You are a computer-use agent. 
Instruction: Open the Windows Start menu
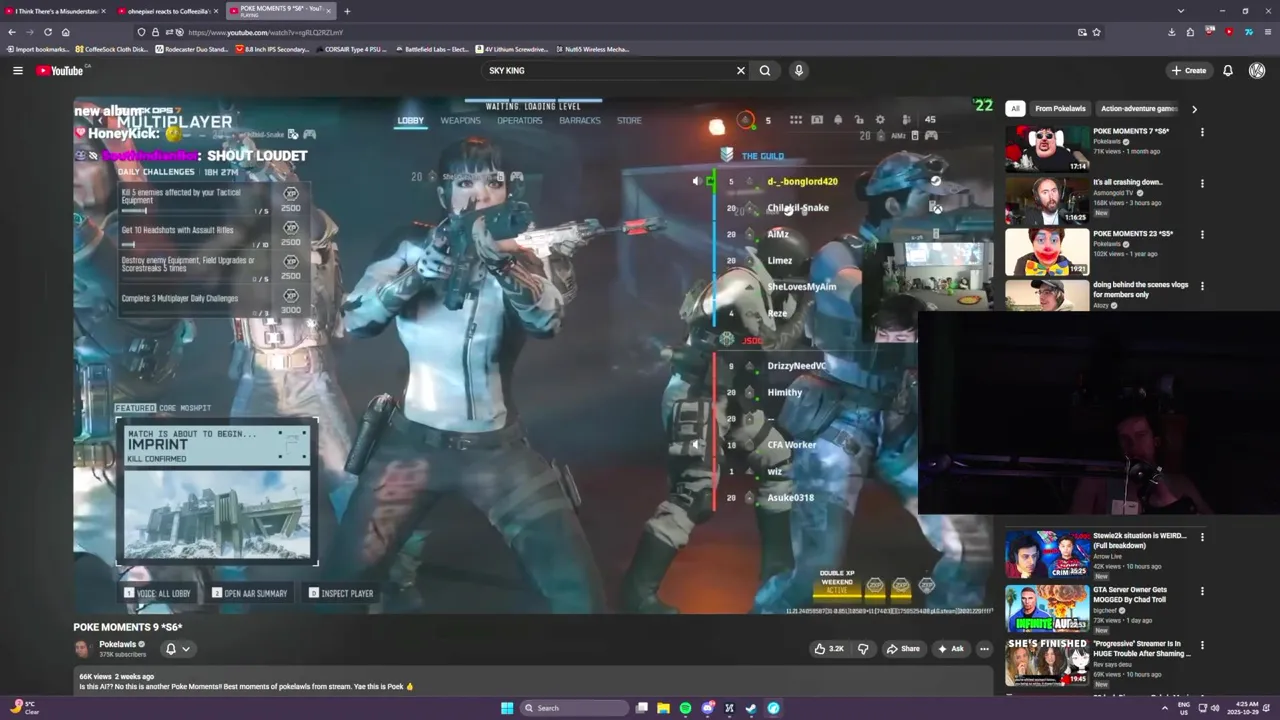[507, 708]
